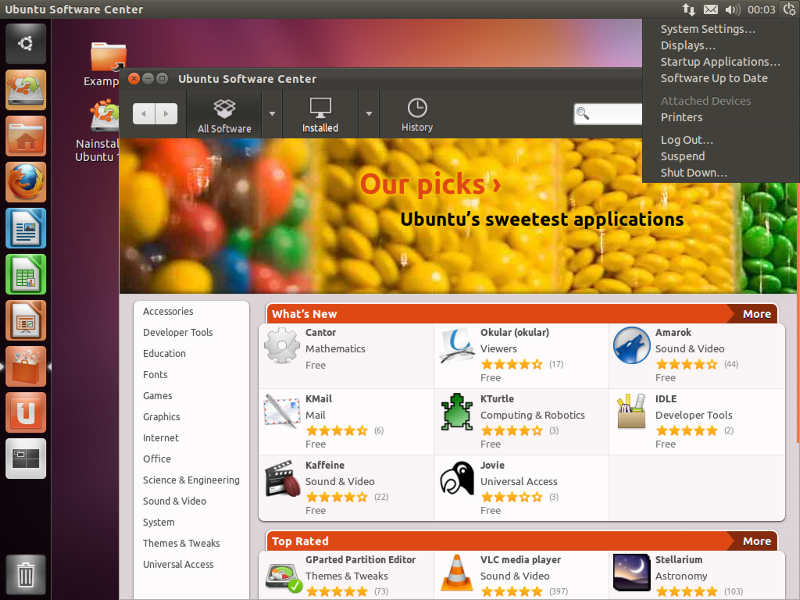Click the KTurtle green turtle icon
The width and height of the screenshot is (800, 600).
(x=457, y=411)
